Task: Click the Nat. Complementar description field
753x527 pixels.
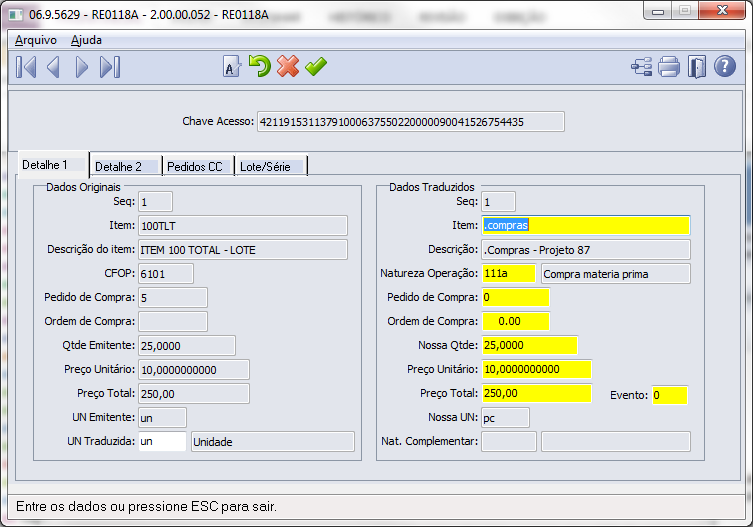Action: coord(616,441)
